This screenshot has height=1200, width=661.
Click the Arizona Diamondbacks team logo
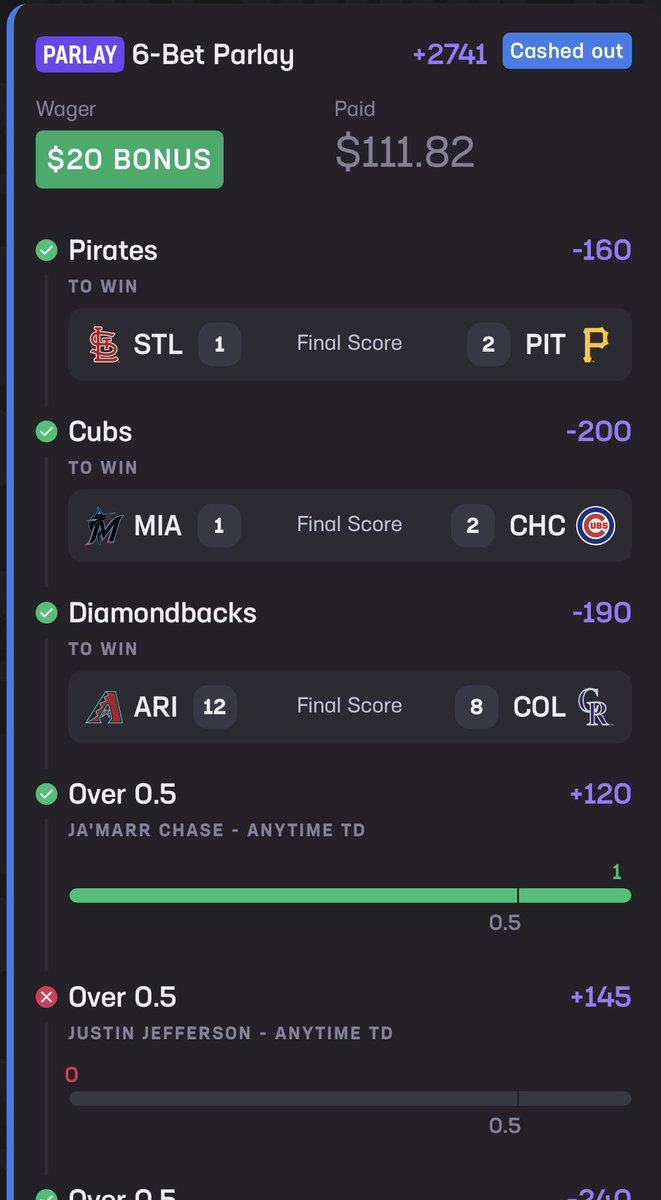pos(104,707)
